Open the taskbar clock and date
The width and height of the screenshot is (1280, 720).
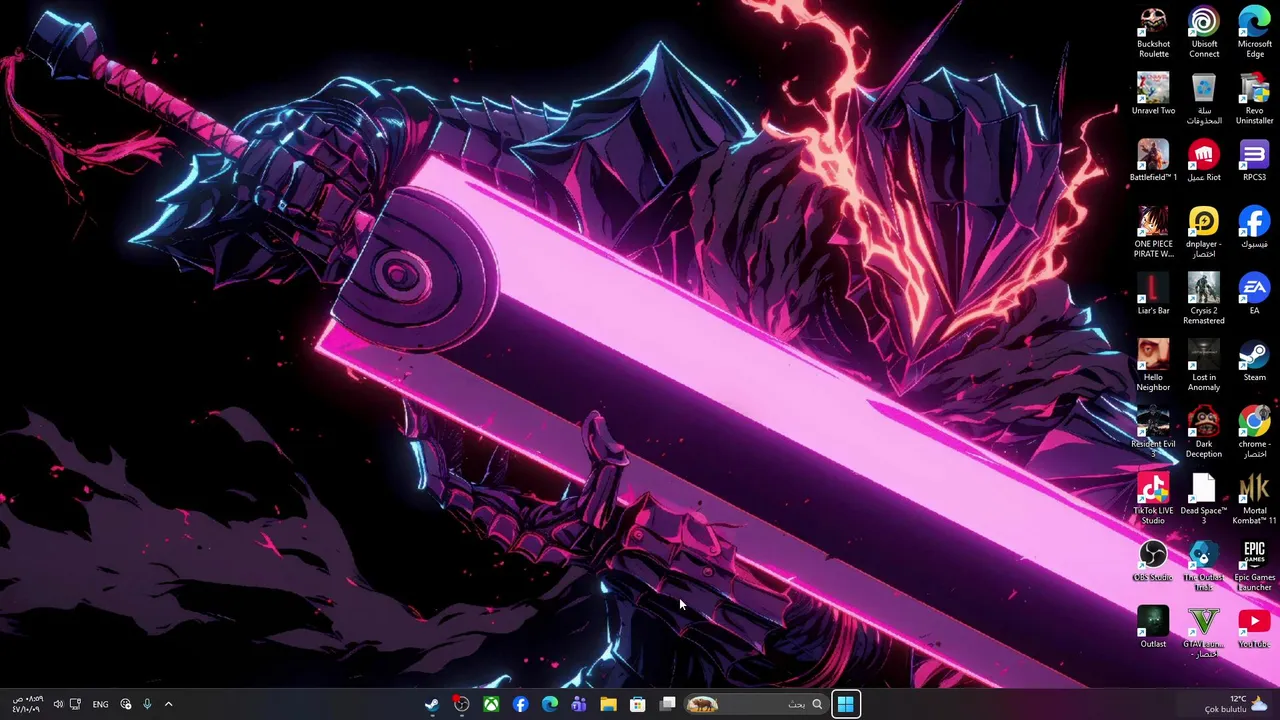(x=27, y=704)
